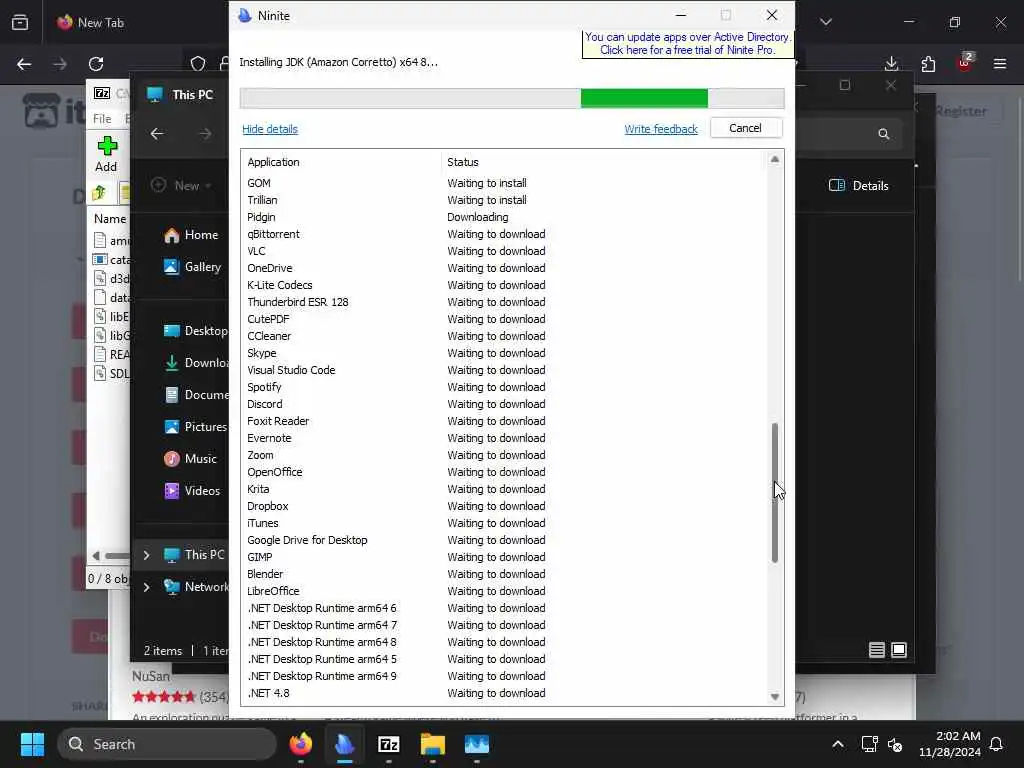Sort by Name column in 7-Zip
The width and height of the screenshot is (1024, 768).
[110, 219]
